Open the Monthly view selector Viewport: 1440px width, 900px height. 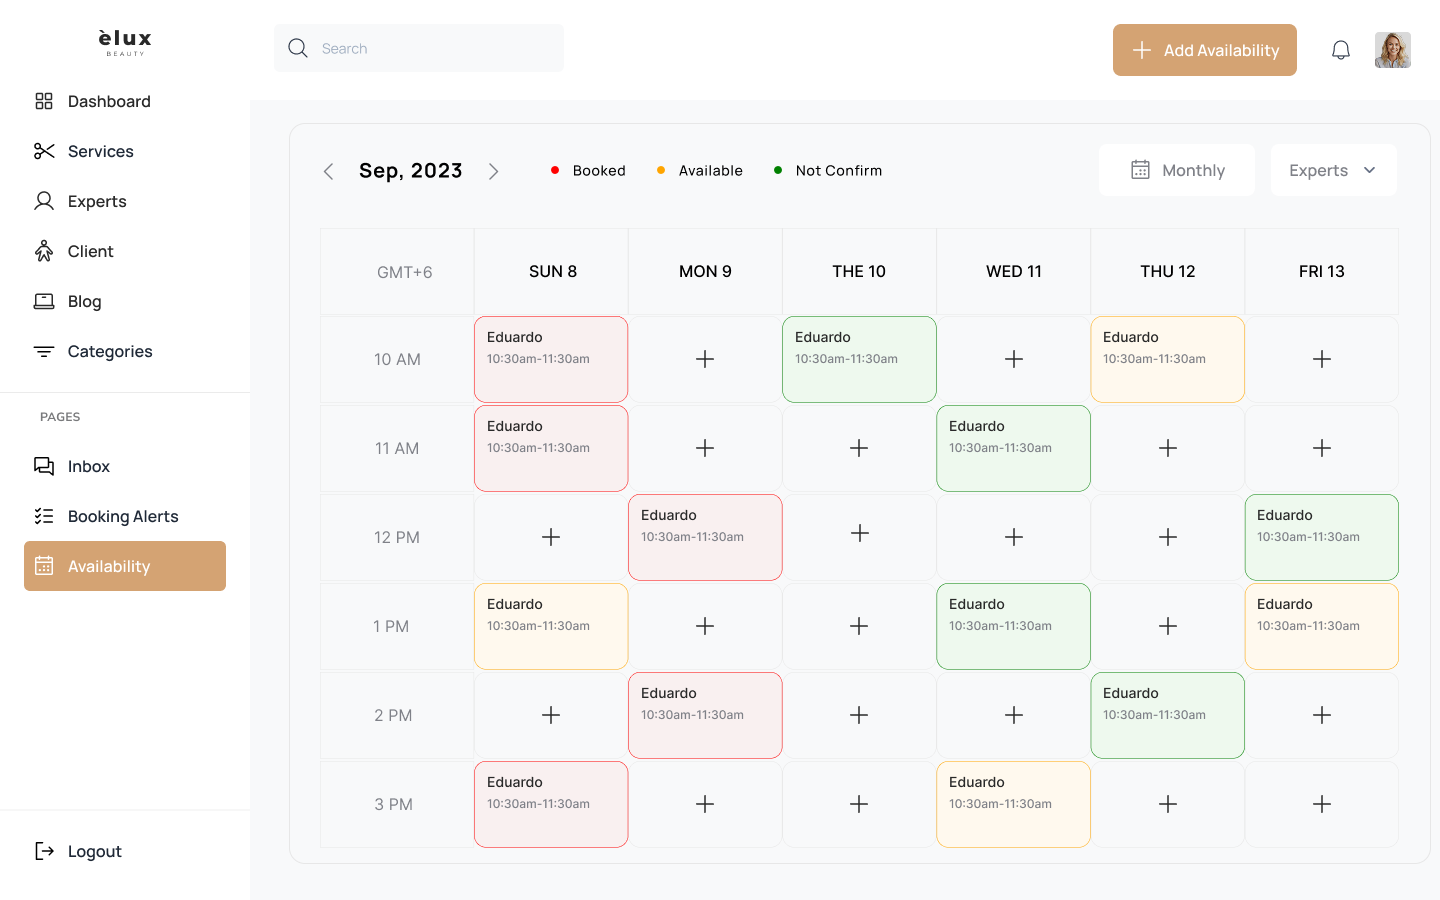pos(1177,170)
